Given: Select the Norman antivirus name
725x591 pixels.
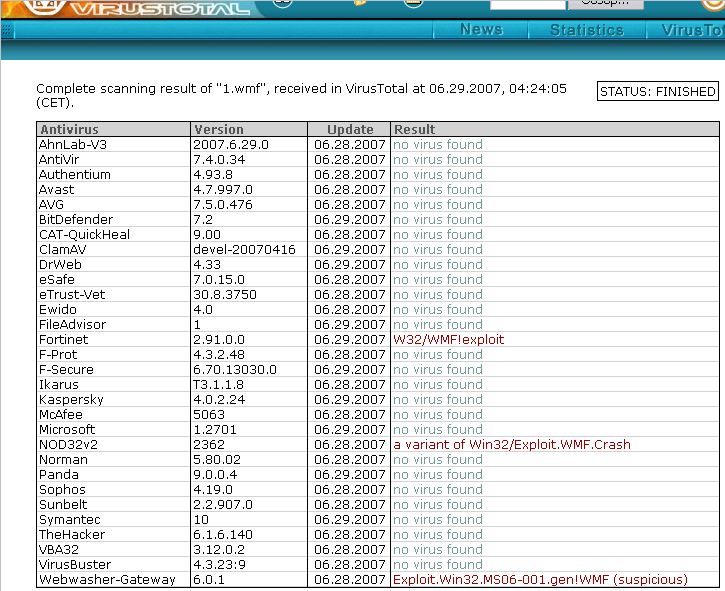Looking at the screenshot, I should [x=63, y=460].
